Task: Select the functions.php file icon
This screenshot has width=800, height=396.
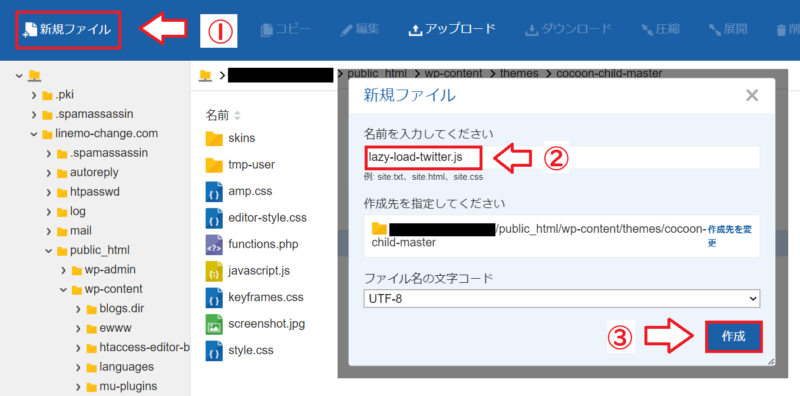Action: pos(214,244)
